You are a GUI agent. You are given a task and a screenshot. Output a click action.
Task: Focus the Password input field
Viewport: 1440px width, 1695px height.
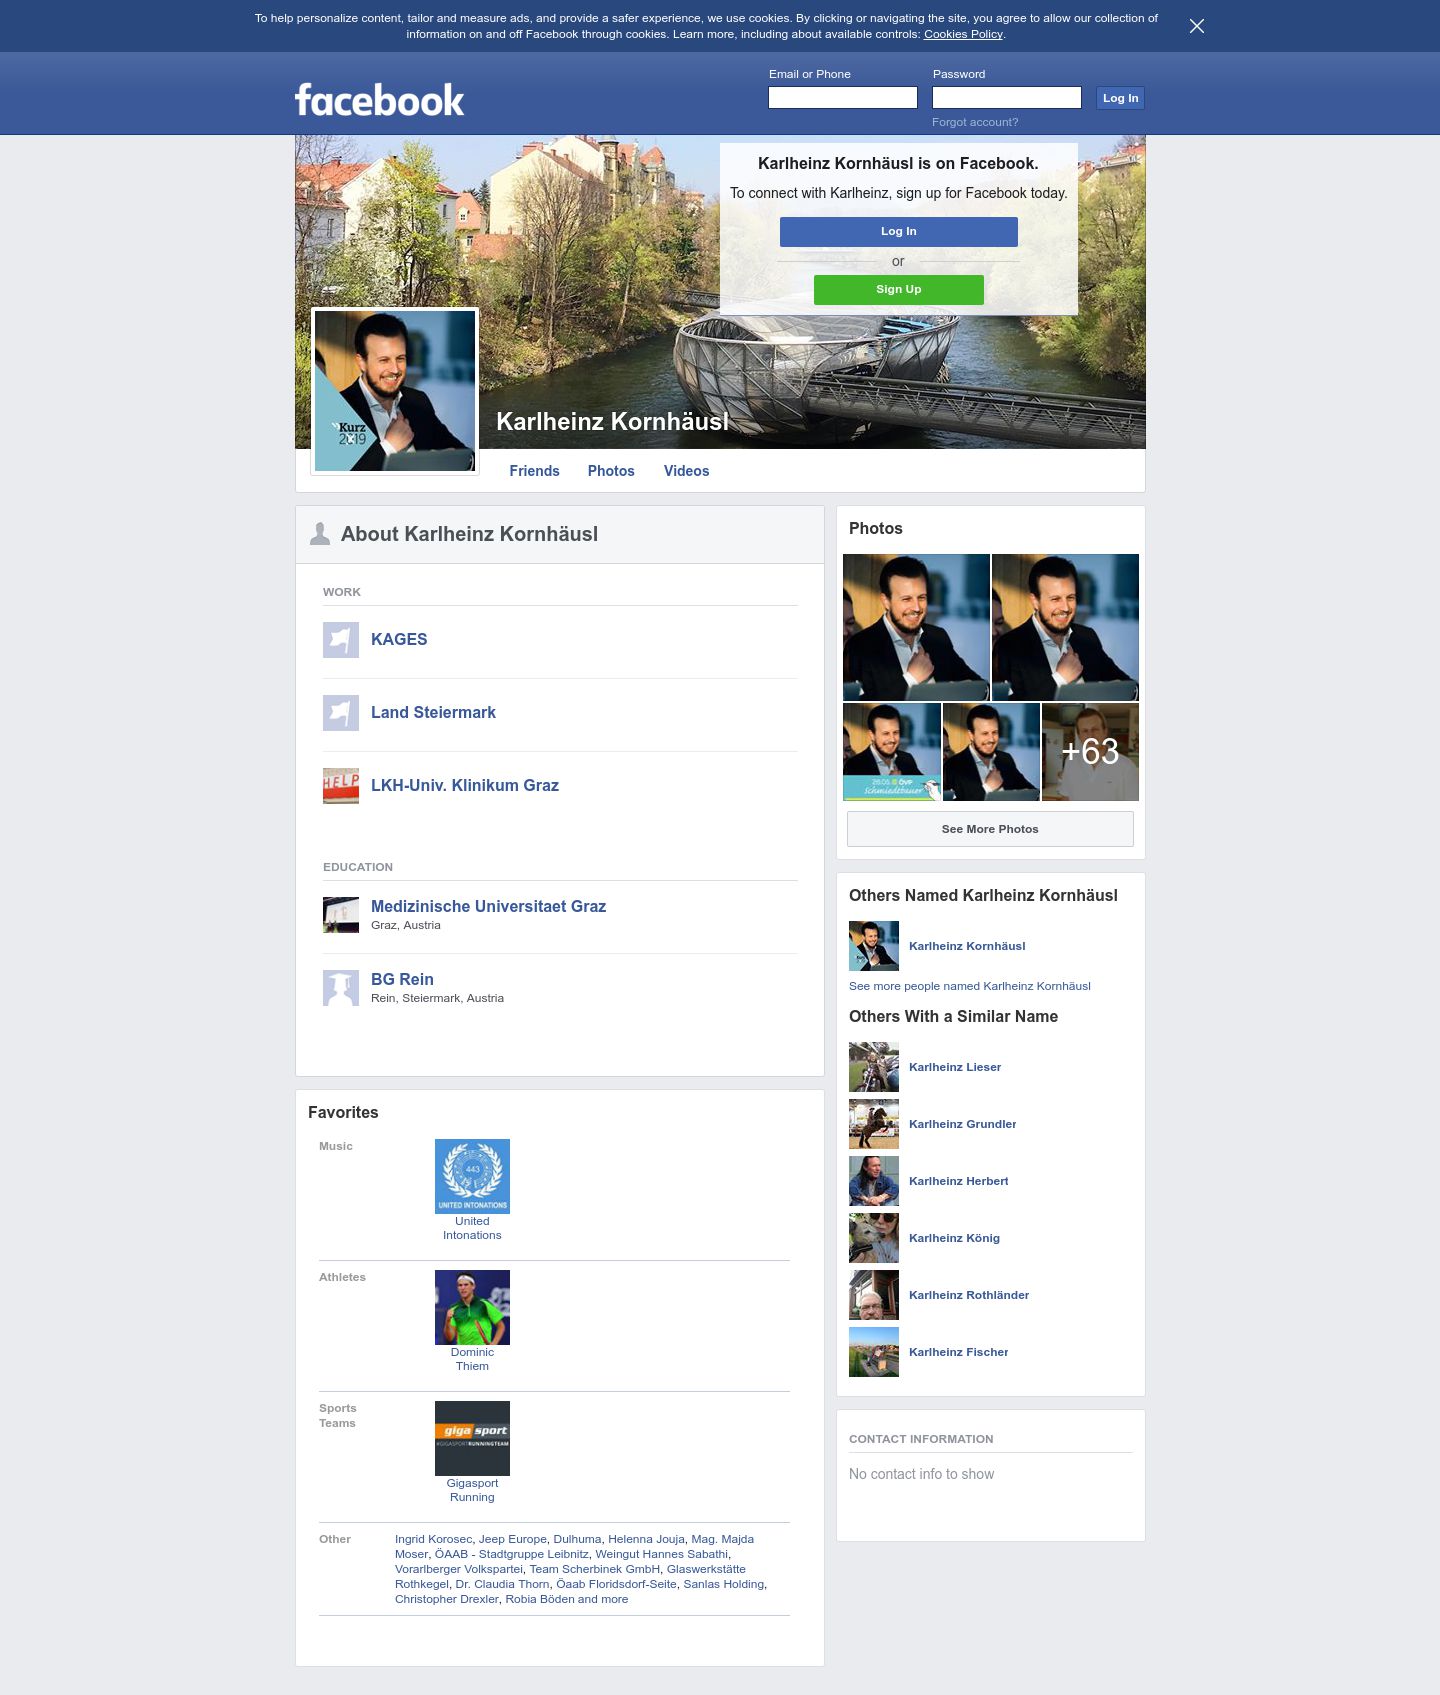click(x=1007, y=97)
